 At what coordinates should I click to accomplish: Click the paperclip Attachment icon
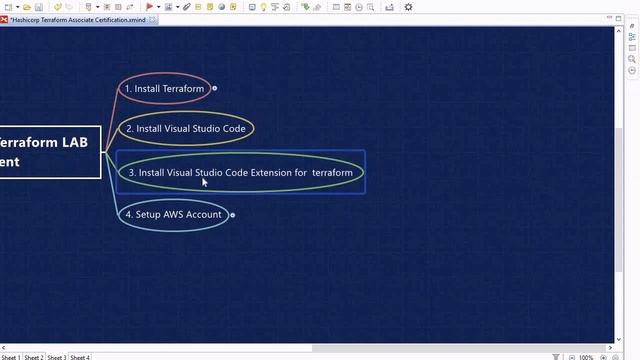click(x=187, y=7)
